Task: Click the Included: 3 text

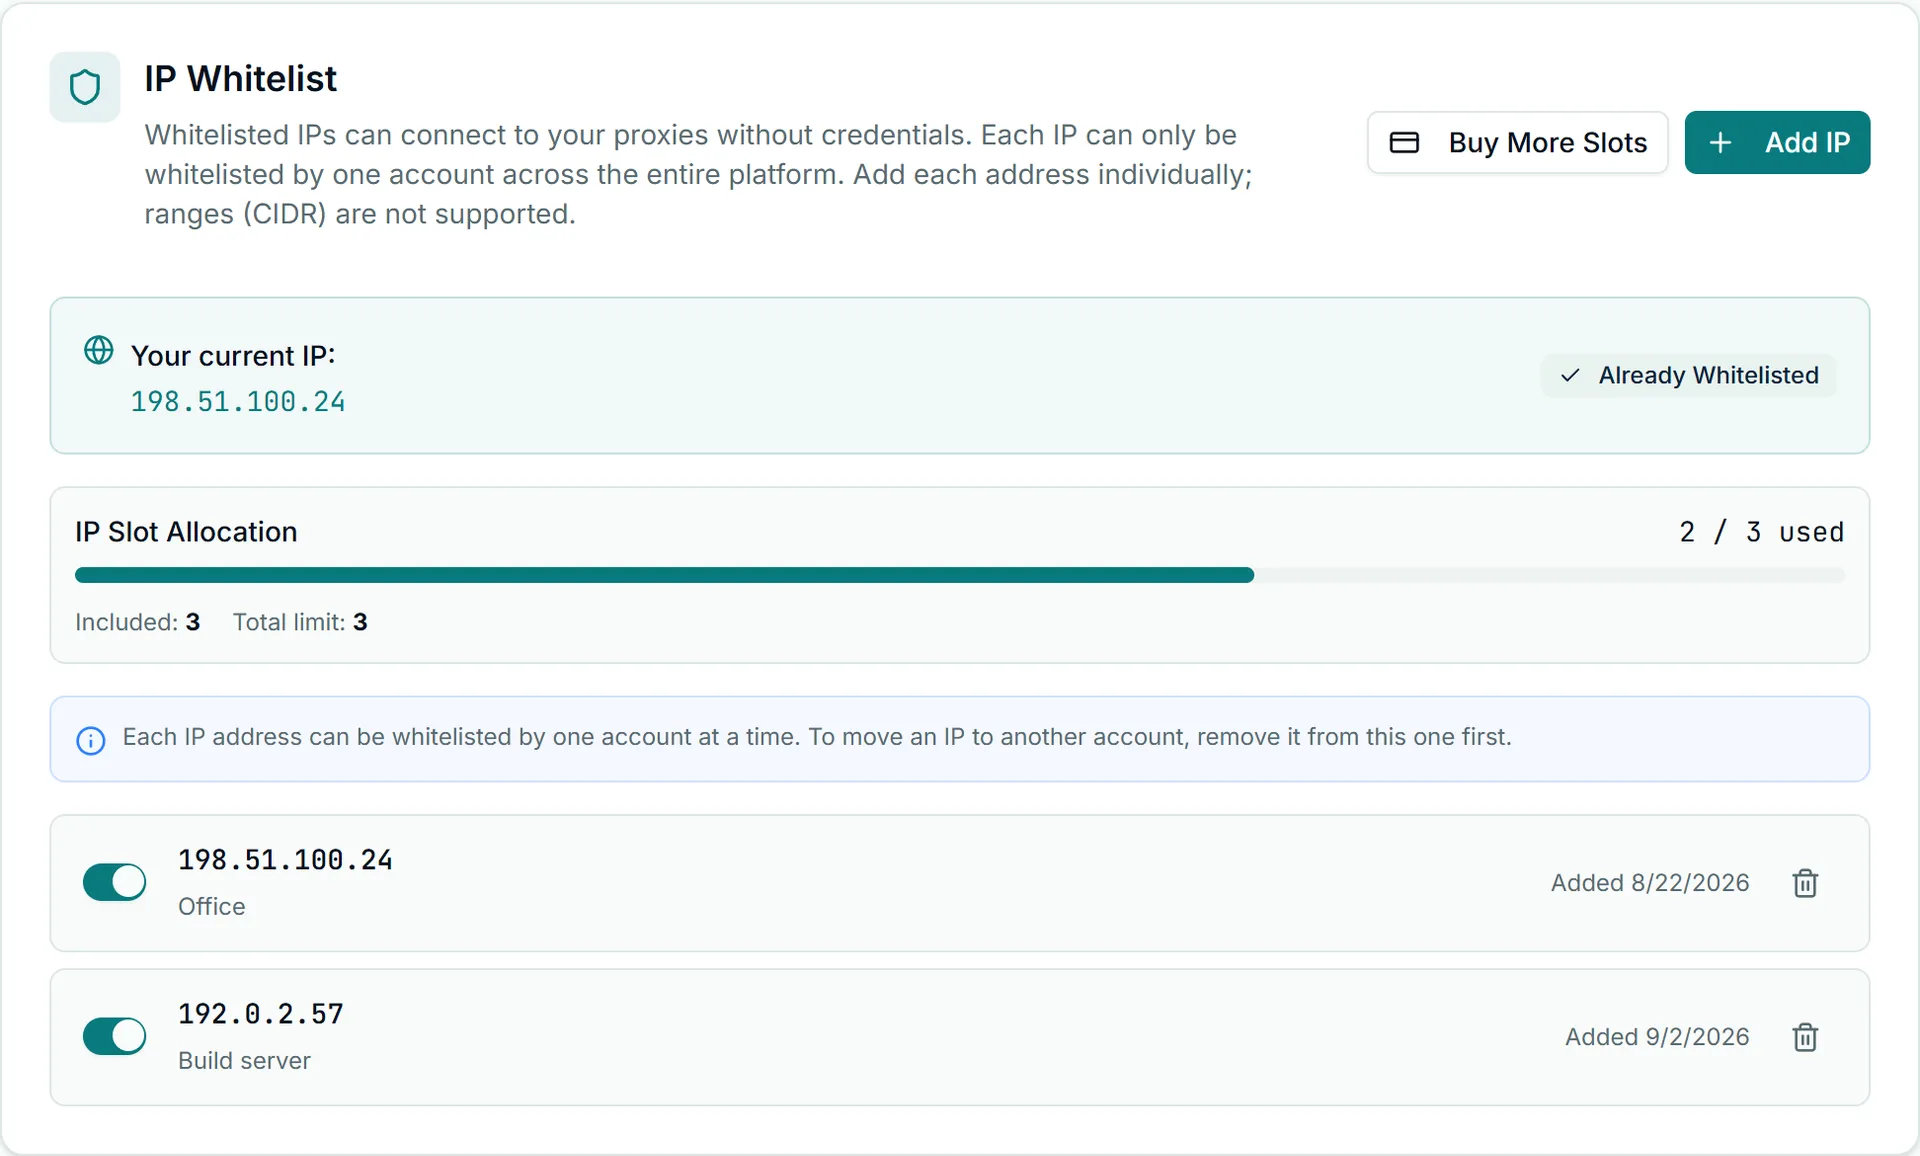Action: tap(138, 622)
